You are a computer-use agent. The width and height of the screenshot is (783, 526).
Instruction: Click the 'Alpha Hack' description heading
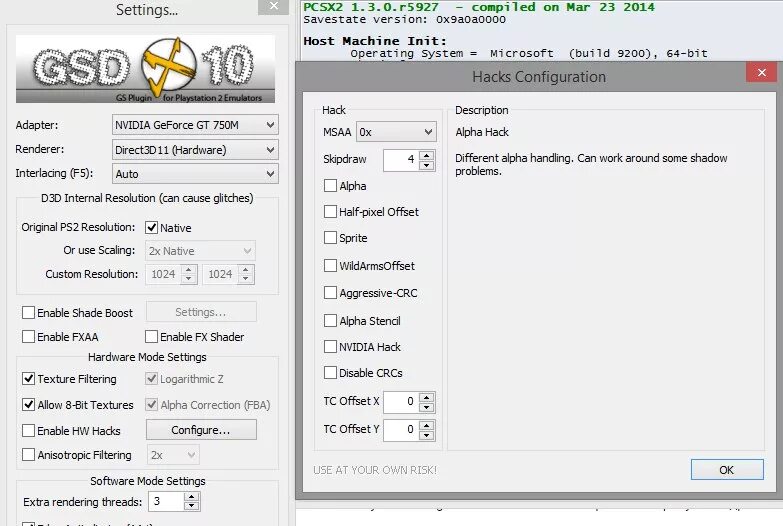[x=482, y=132]
